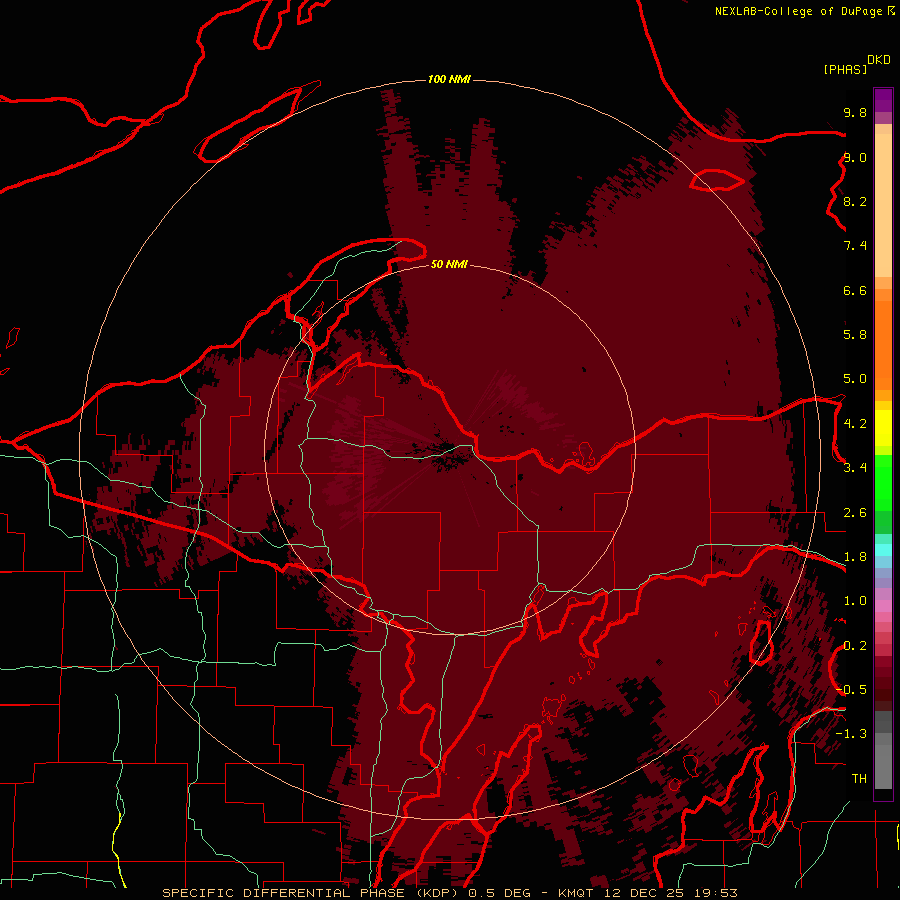
Task: Click the TH label on color scale
Action: pyautogui.click(x=859, y=779)
